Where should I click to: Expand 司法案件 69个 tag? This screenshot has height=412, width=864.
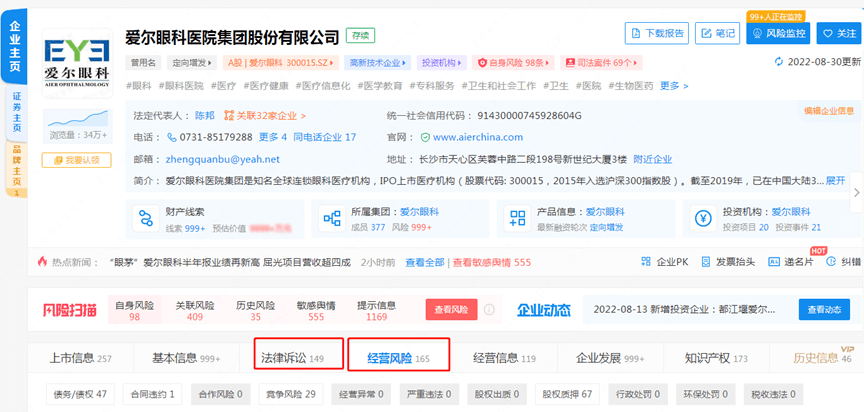tap(601, 63)
